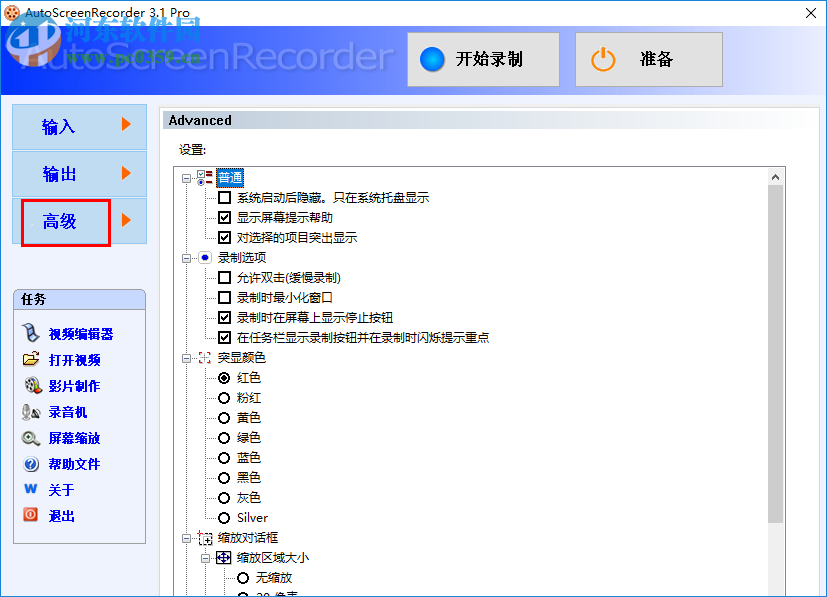Enable 系统启动后隐藏 checkbox

[x=225, y=197]
